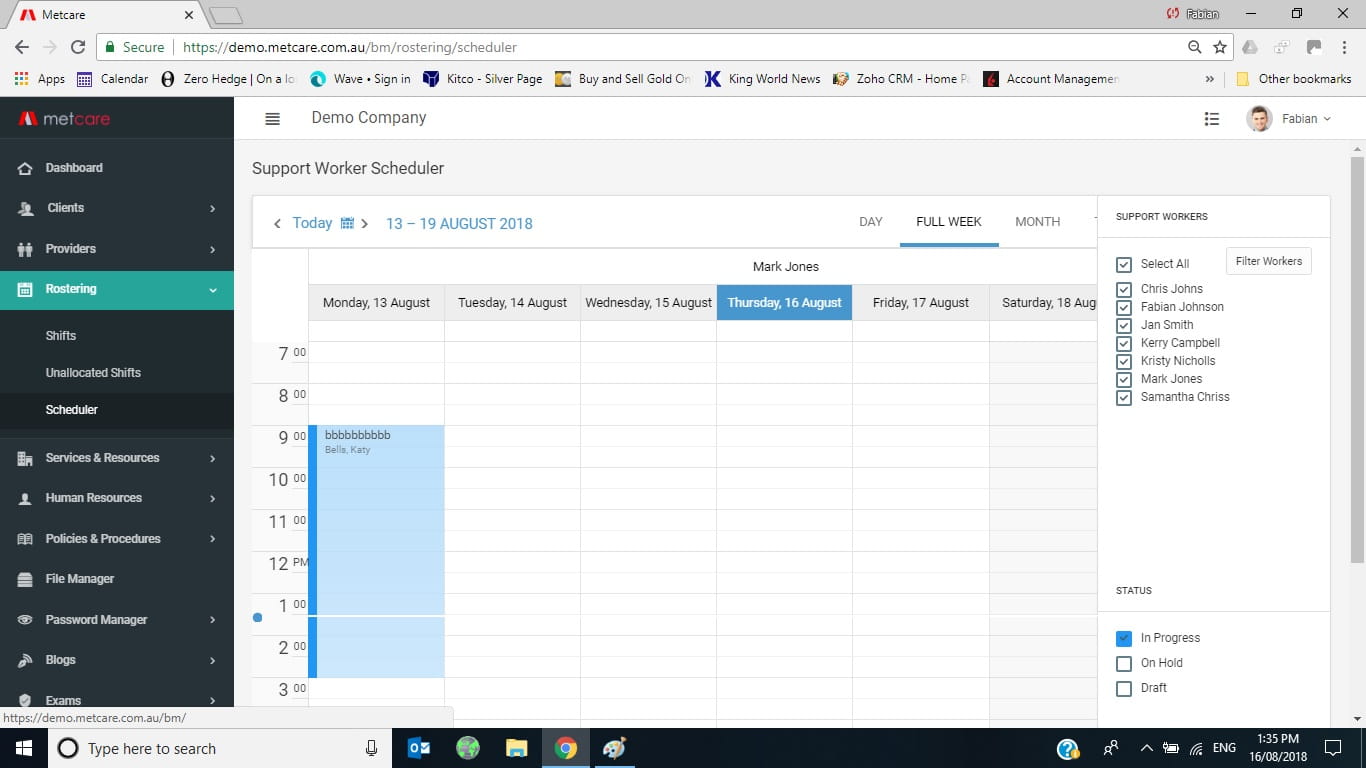Image resolution: width=1366 pixels, height=768 pixels.
Task: Click the Dashboard home icon
Action: [25, 168]
